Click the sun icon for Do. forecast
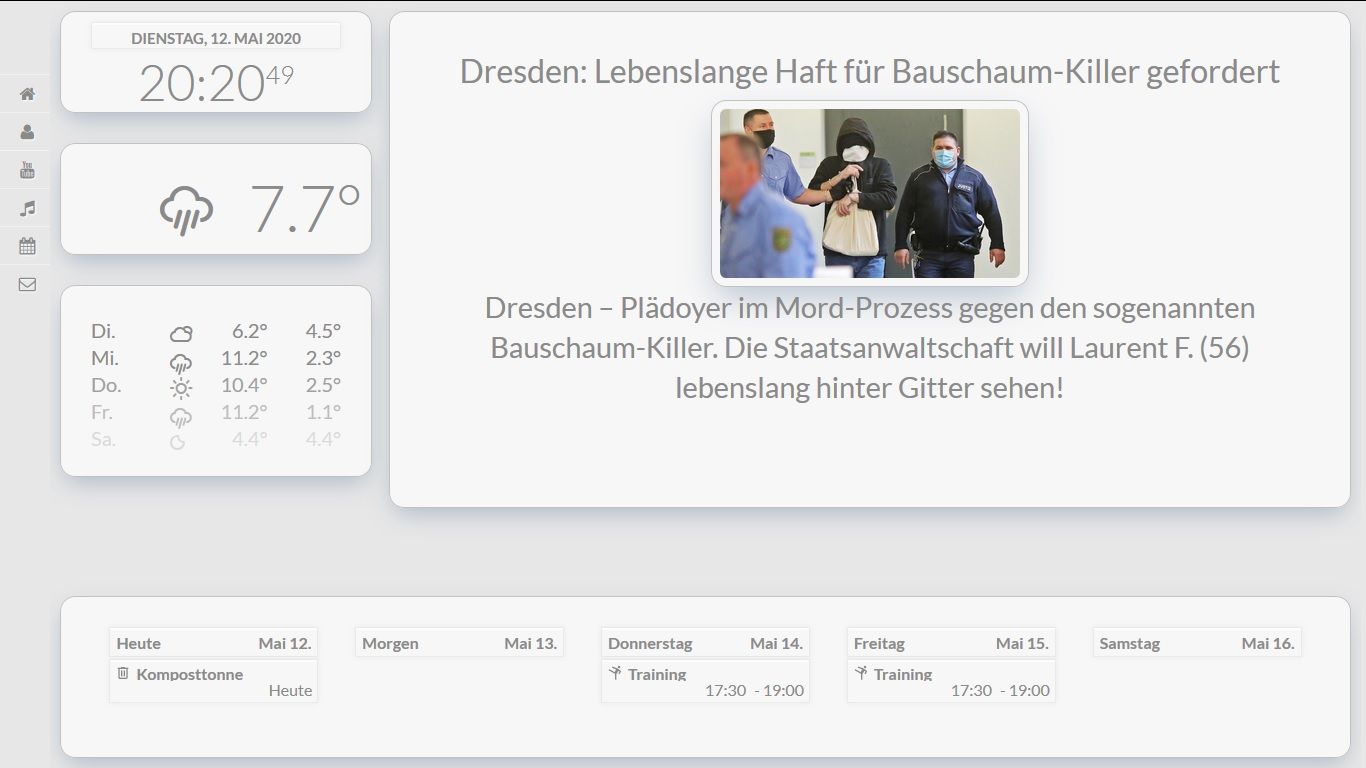 [181, 388]
